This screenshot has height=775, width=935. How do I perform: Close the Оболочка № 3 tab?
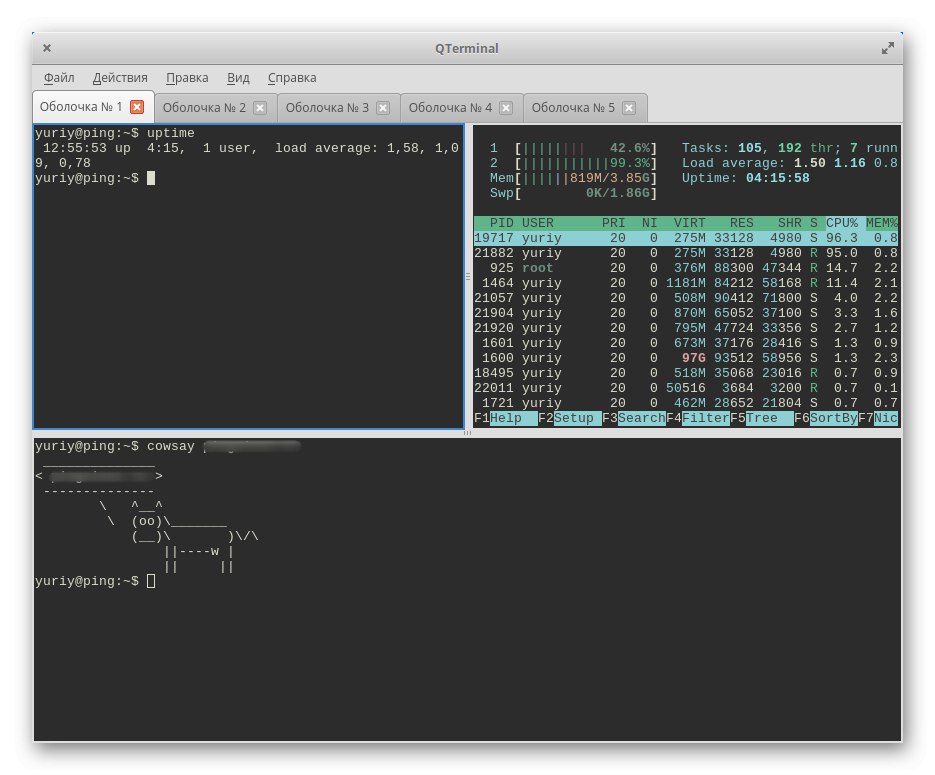[383, 108]
